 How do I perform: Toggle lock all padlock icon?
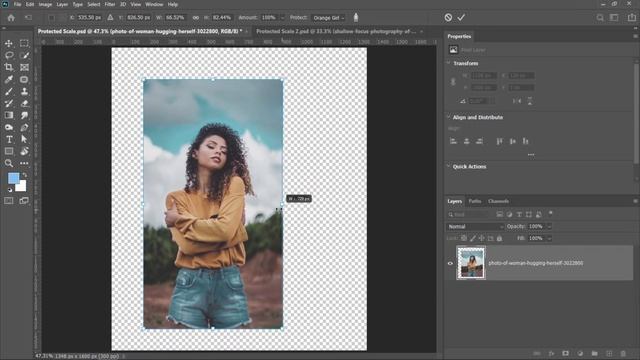(499, 238)
